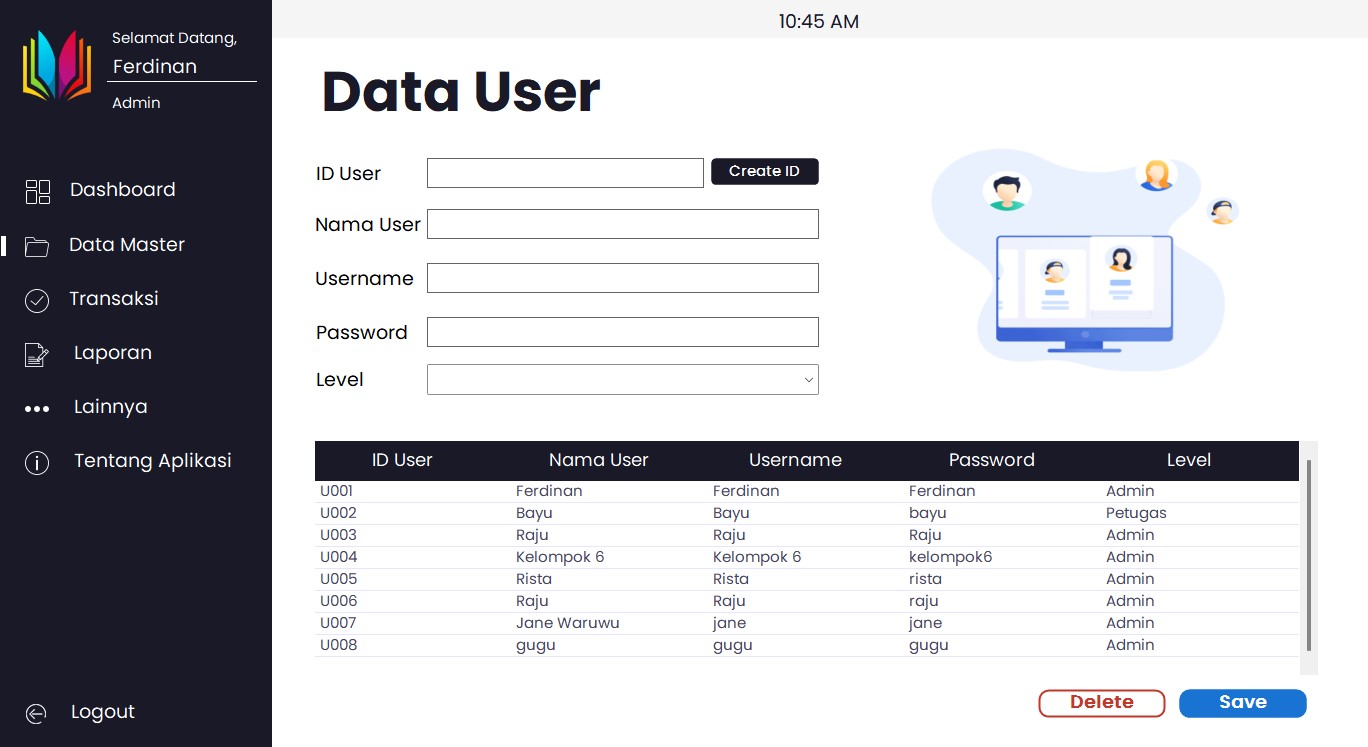Select the U005 row ID cell
The height and width of the screenshot is (747, 1368).
(x=338, y=579)
